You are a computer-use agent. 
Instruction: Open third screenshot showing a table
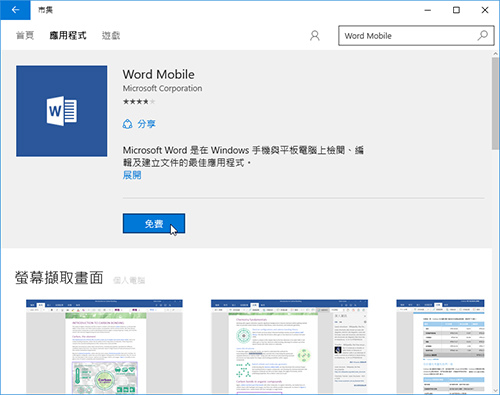click(x=440, y=347)
